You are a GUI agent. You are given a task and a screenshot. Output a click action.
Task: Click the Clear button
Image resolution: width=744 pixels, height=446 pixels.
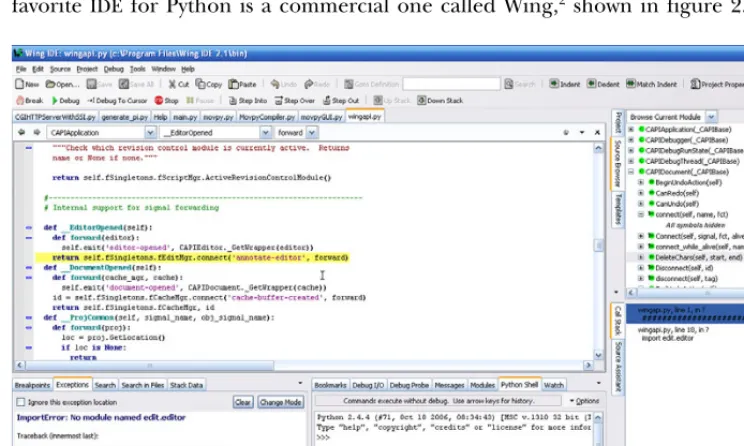click(x=243, y=402)
